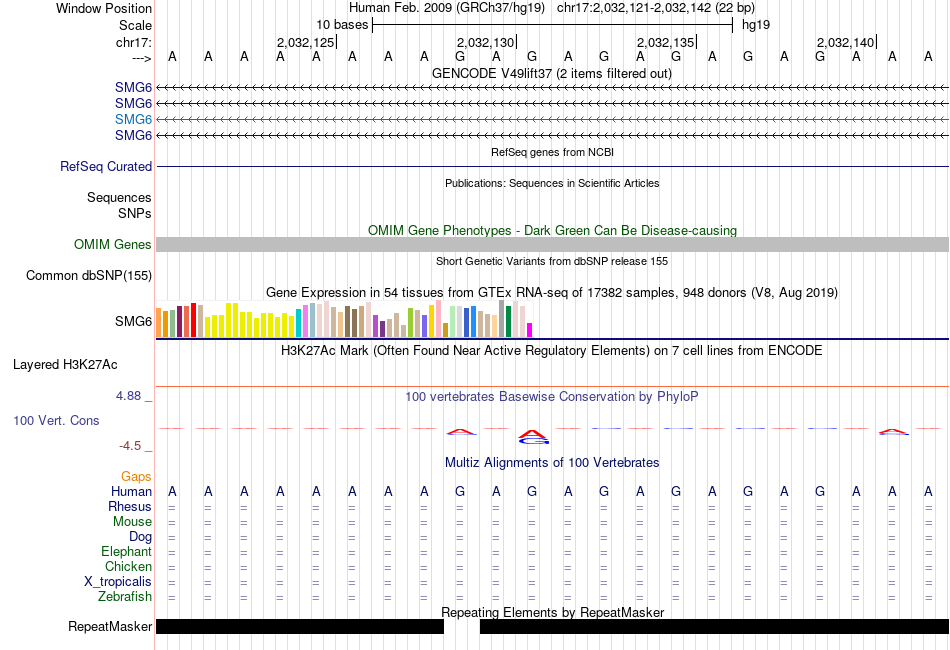950x650 pixels.
Task: Click the dark green bar in GTEx chart
Action: point(508,322)
